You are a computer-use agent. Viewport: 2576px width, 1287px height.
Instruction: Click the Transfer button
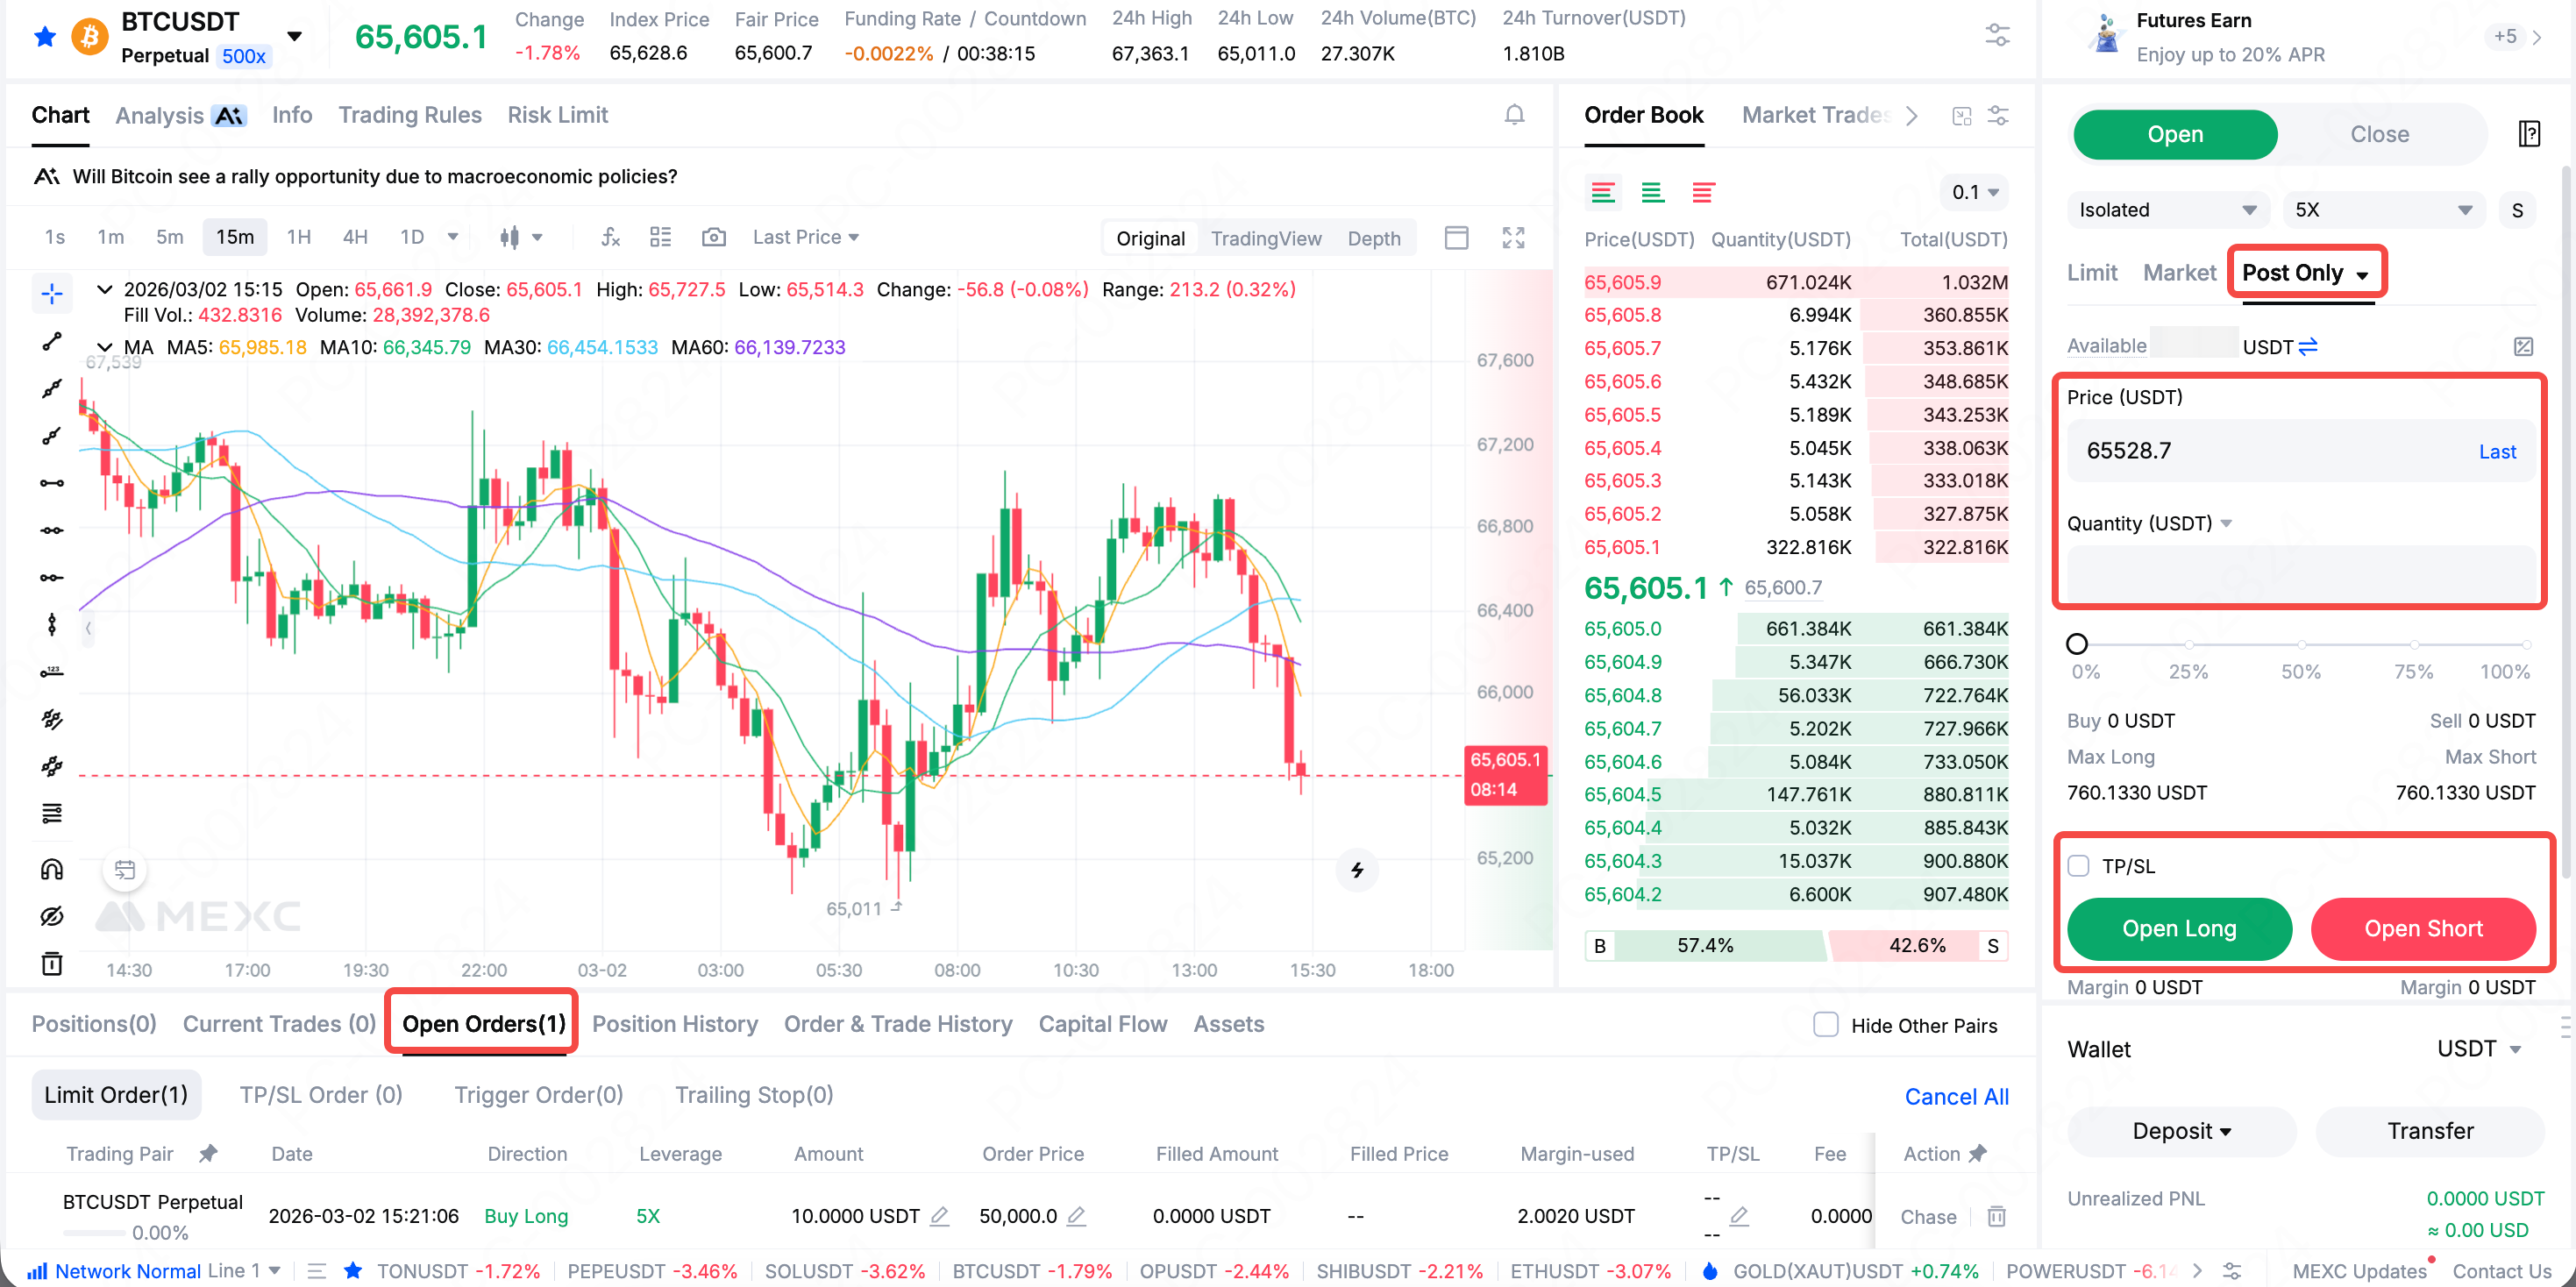click(x=2429, y=1131)
